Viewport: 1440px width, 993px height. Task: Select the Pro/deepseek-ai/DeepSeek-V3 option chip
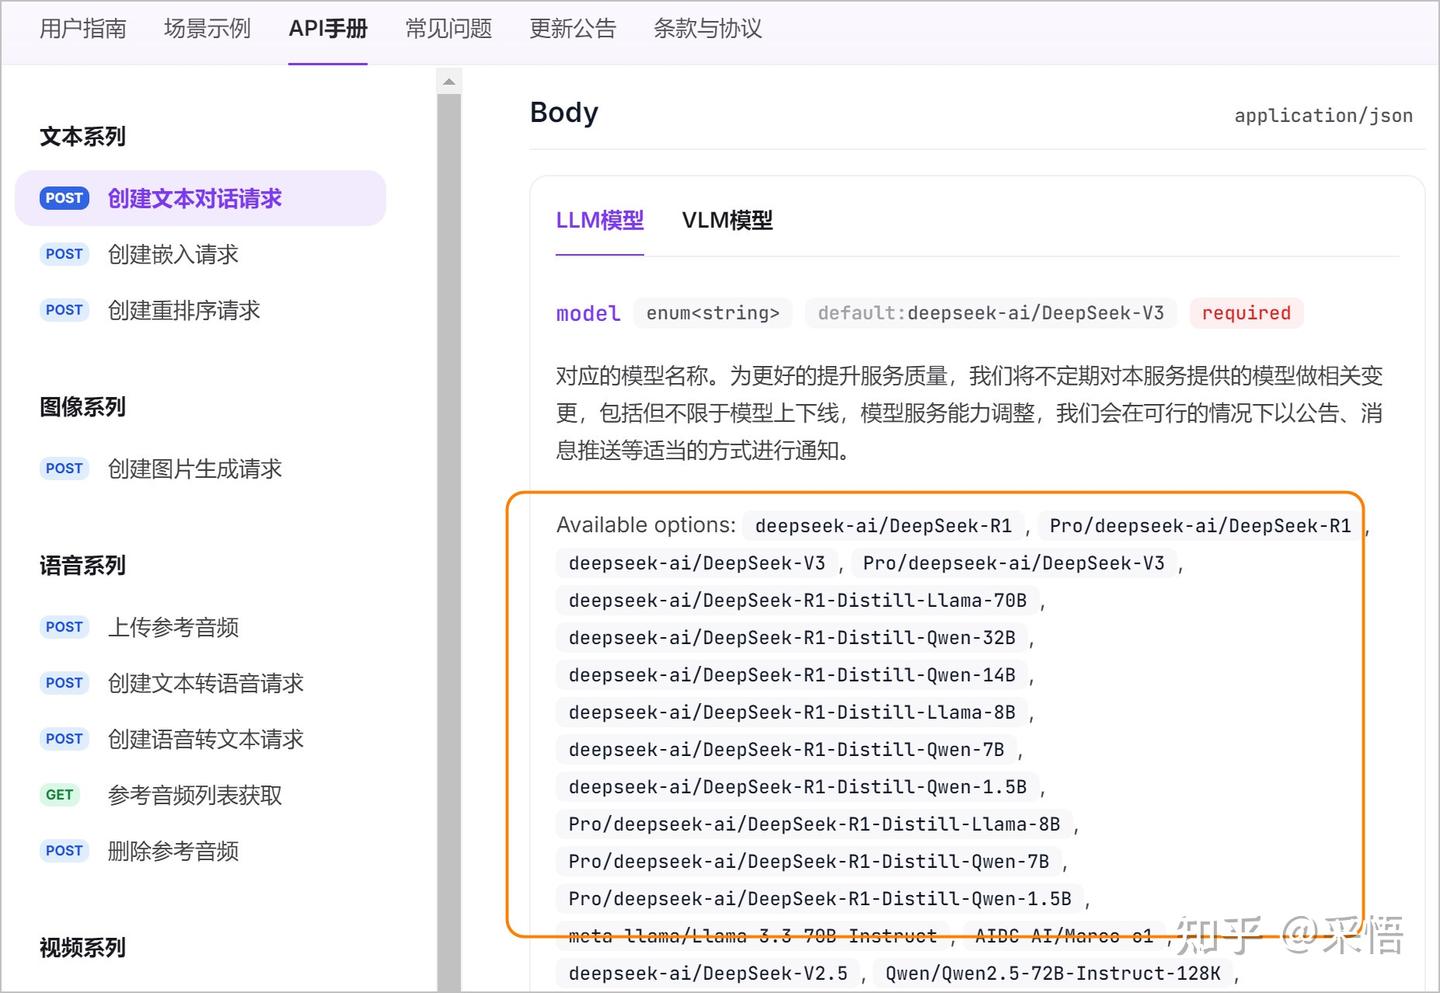pos(1016,562)
